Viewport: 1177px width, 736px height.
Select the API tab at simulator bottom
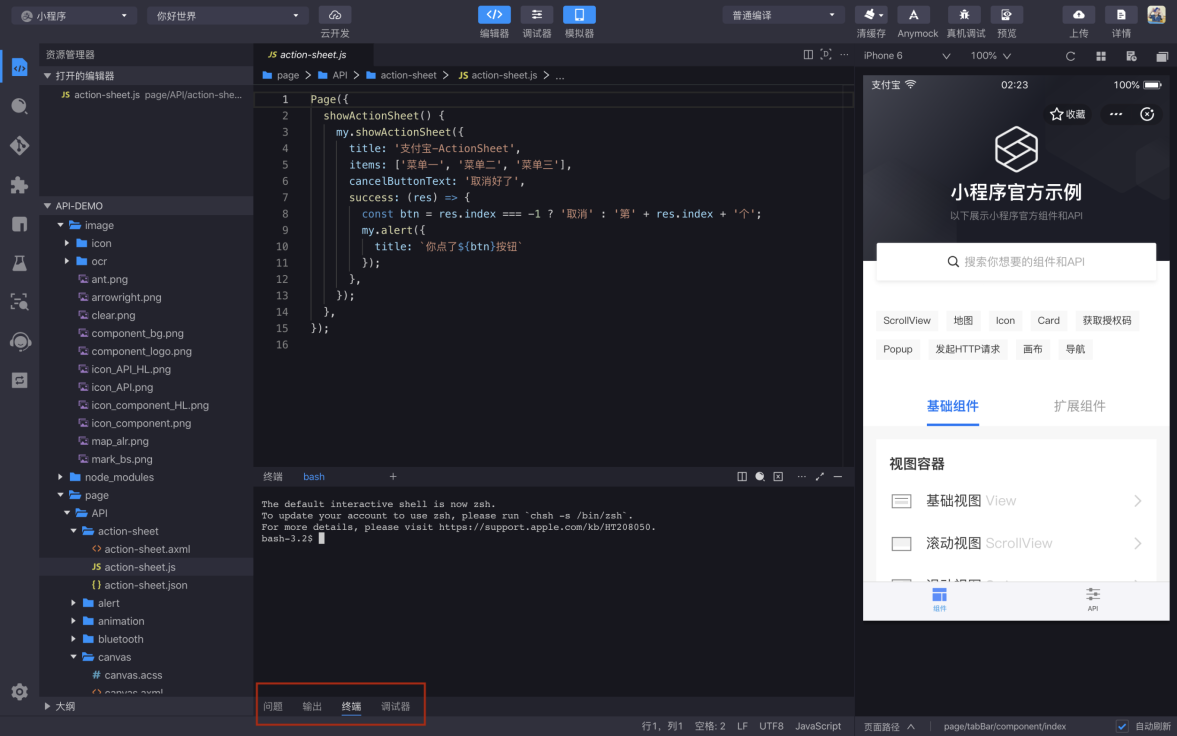[1093, 600]
